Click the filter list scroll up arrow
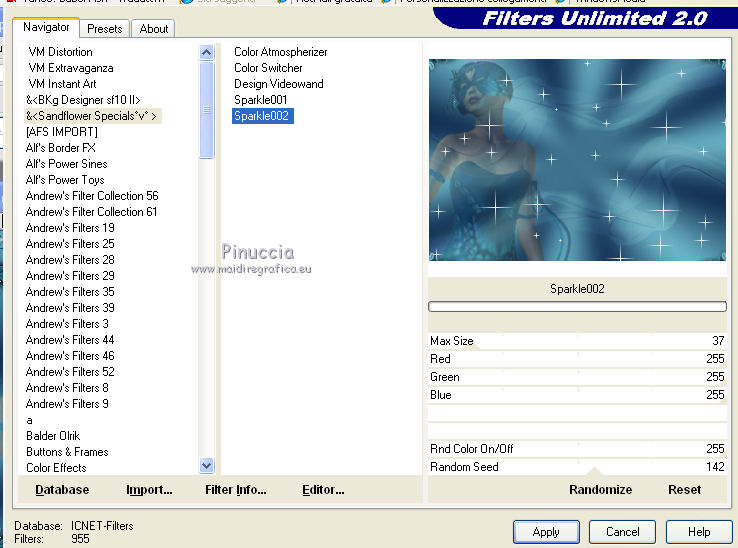This screenshot has width=738, height=548. pos(206,52)
